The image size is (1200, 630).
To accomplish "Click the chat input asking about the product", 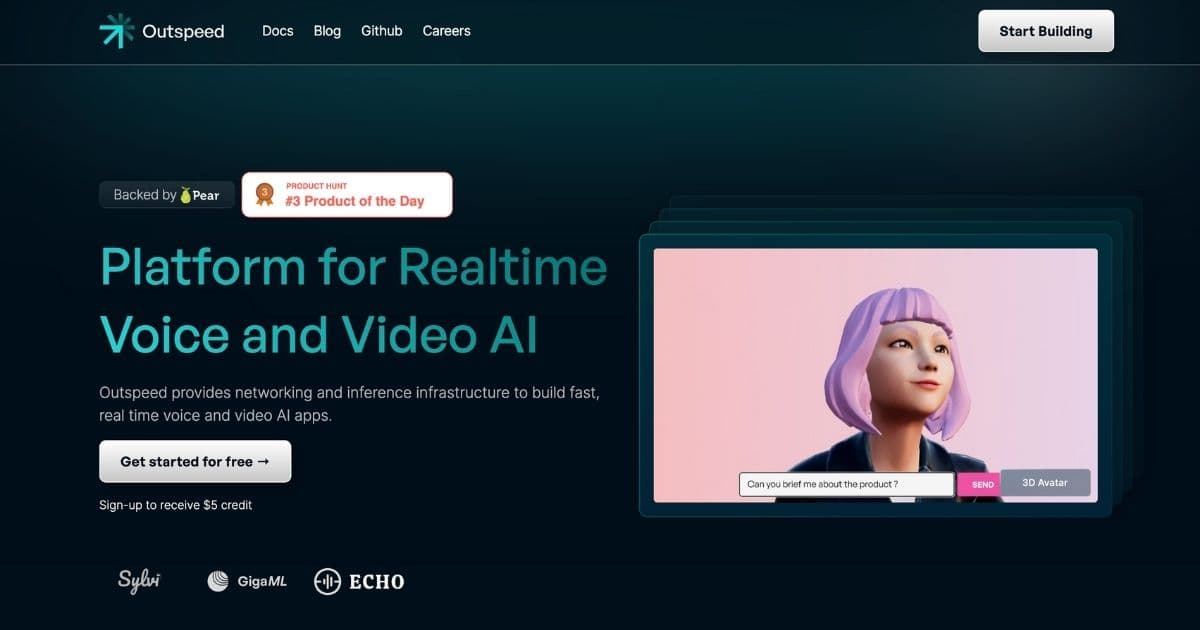I will pos(847,484).
